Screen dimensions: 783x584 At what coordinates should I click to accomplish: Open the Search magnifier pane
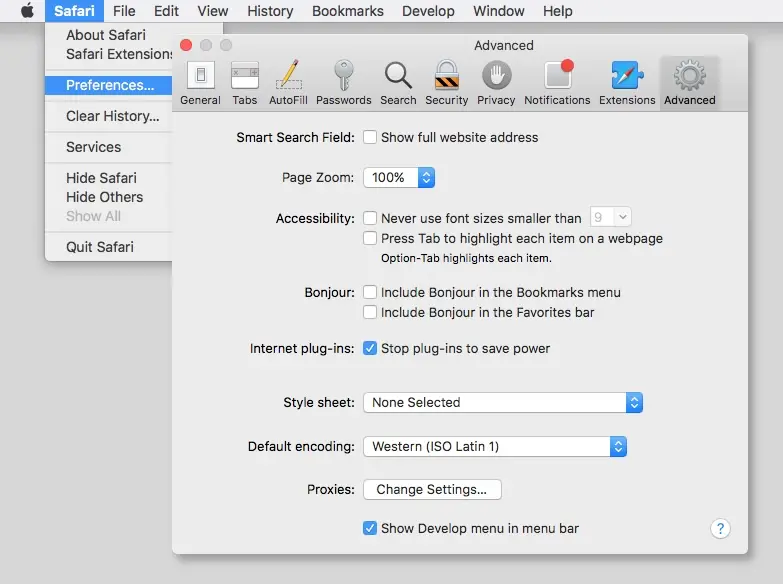[398, 83]
